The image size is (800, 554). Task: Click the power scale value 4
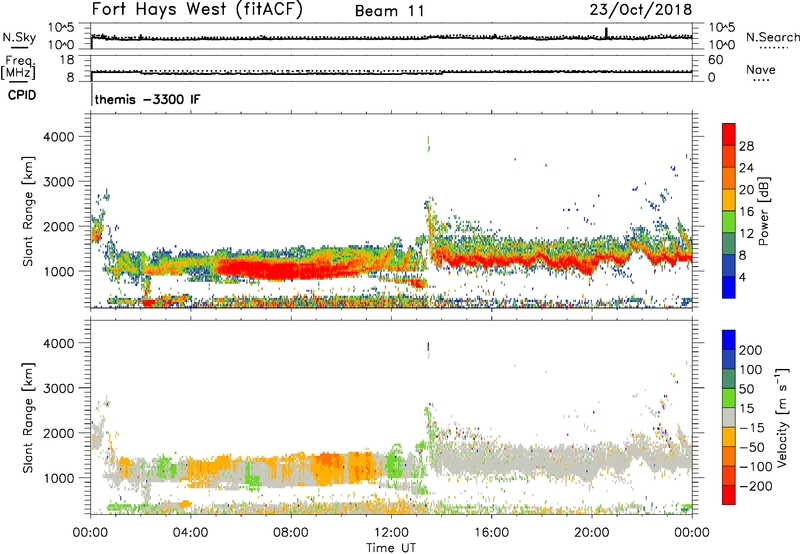click(743, 277)
